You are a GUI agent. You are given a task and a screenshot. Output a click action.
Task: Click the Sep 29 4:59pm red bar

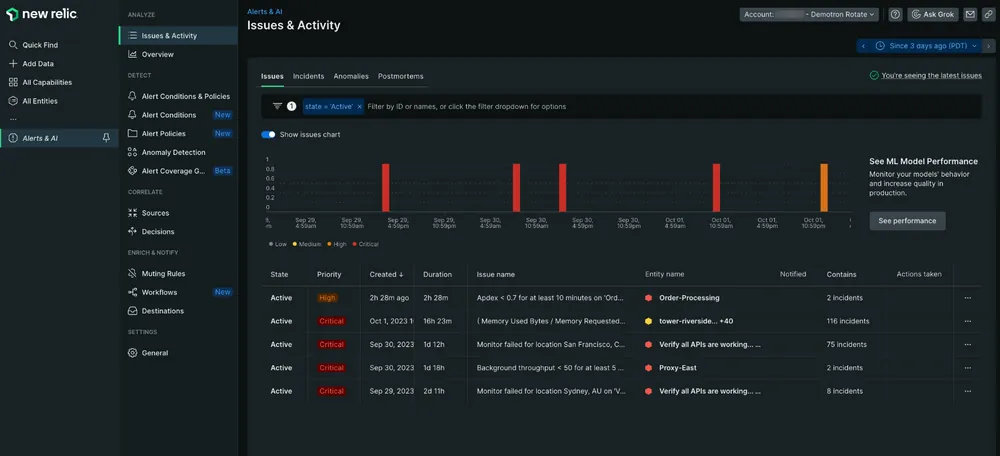click(385, 188)
